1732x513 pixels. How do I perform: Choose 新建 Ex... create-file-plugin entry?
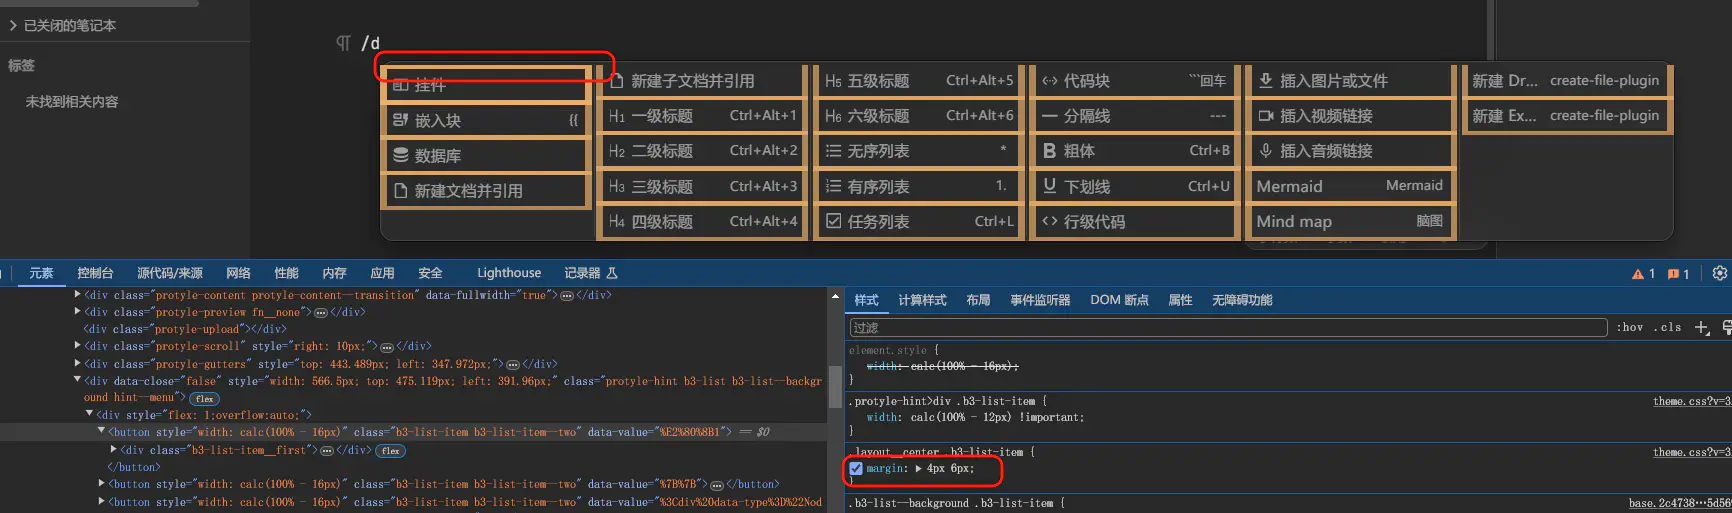click(1566, 116)
